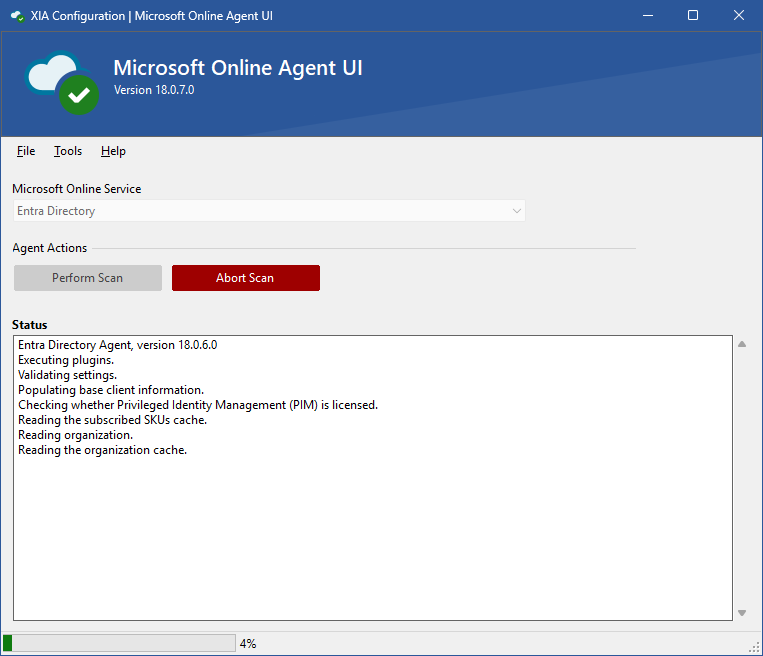Image resolution: width=763 pixels, height=656 pixels.
Task: Click the Status scroll up arrow
Action: pos(742,344)
